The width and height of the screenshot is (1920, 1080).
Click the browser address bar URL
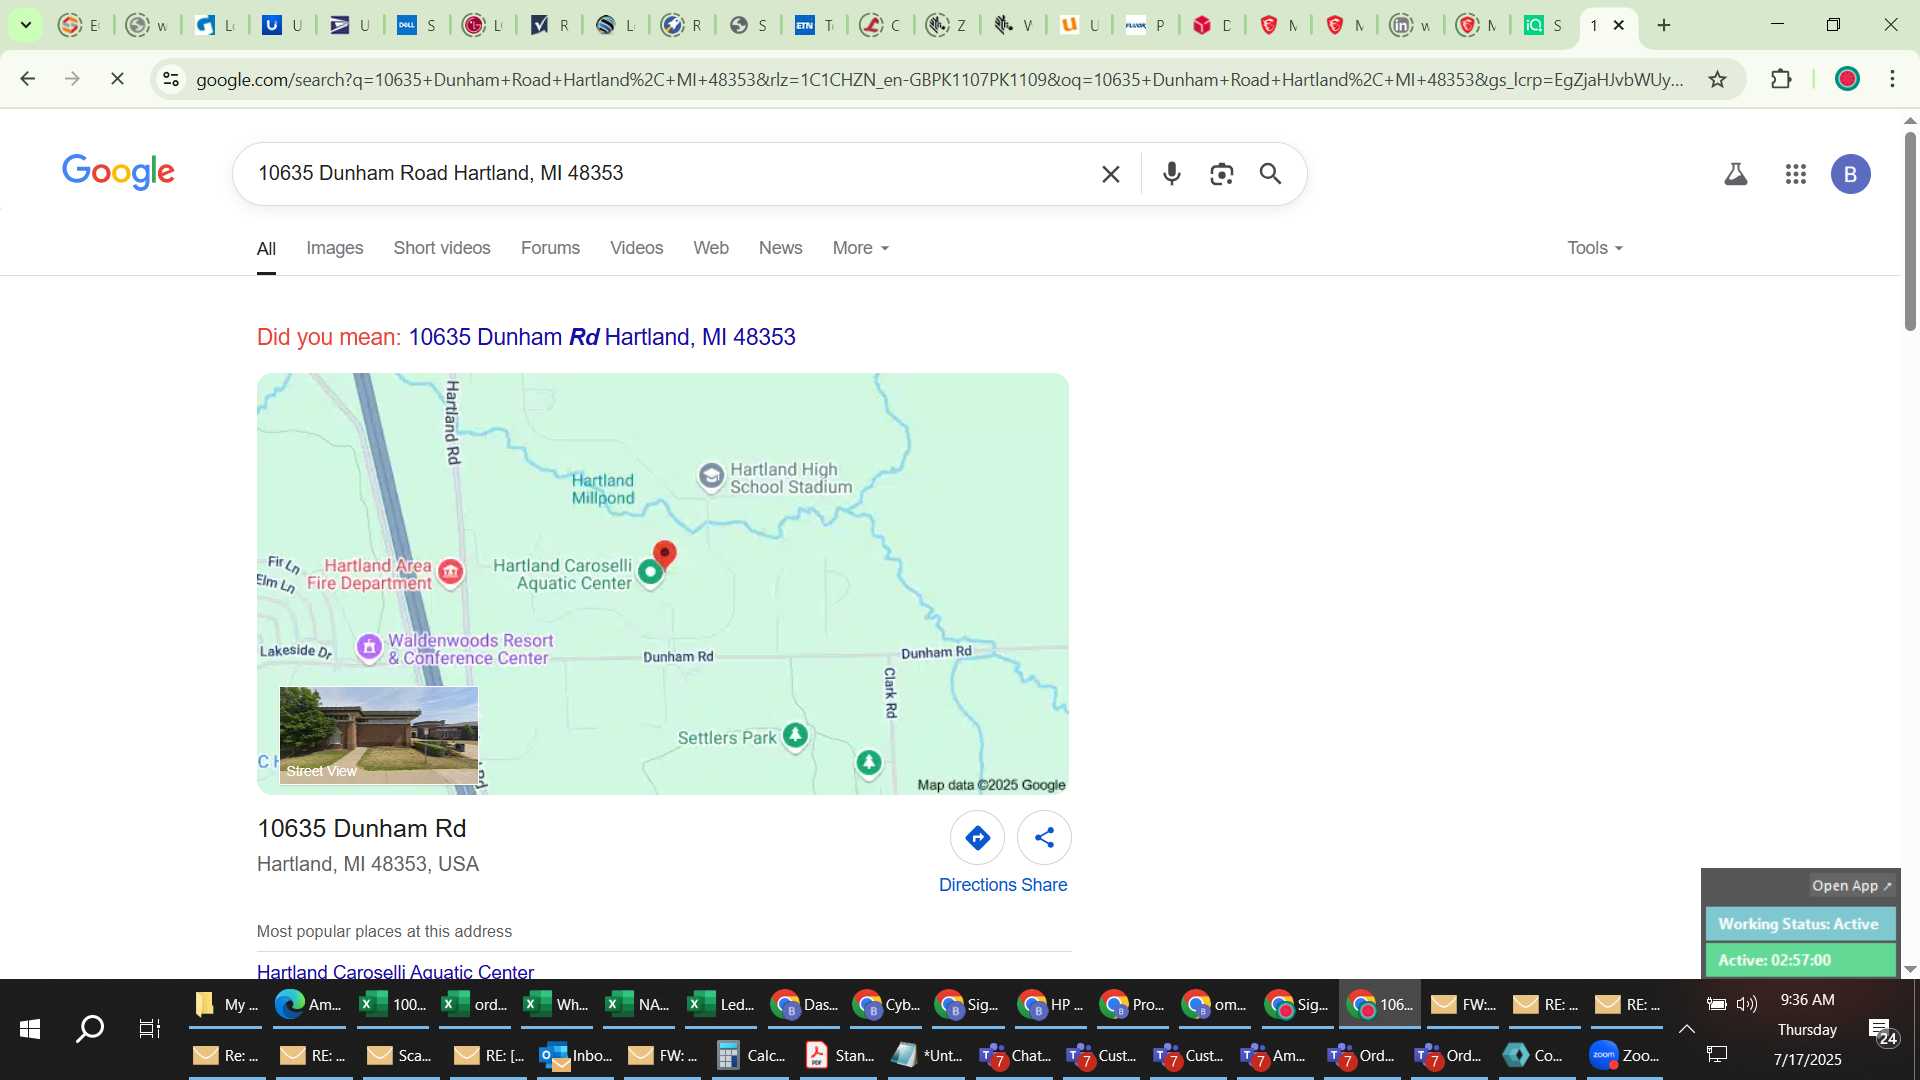point(939,79)
